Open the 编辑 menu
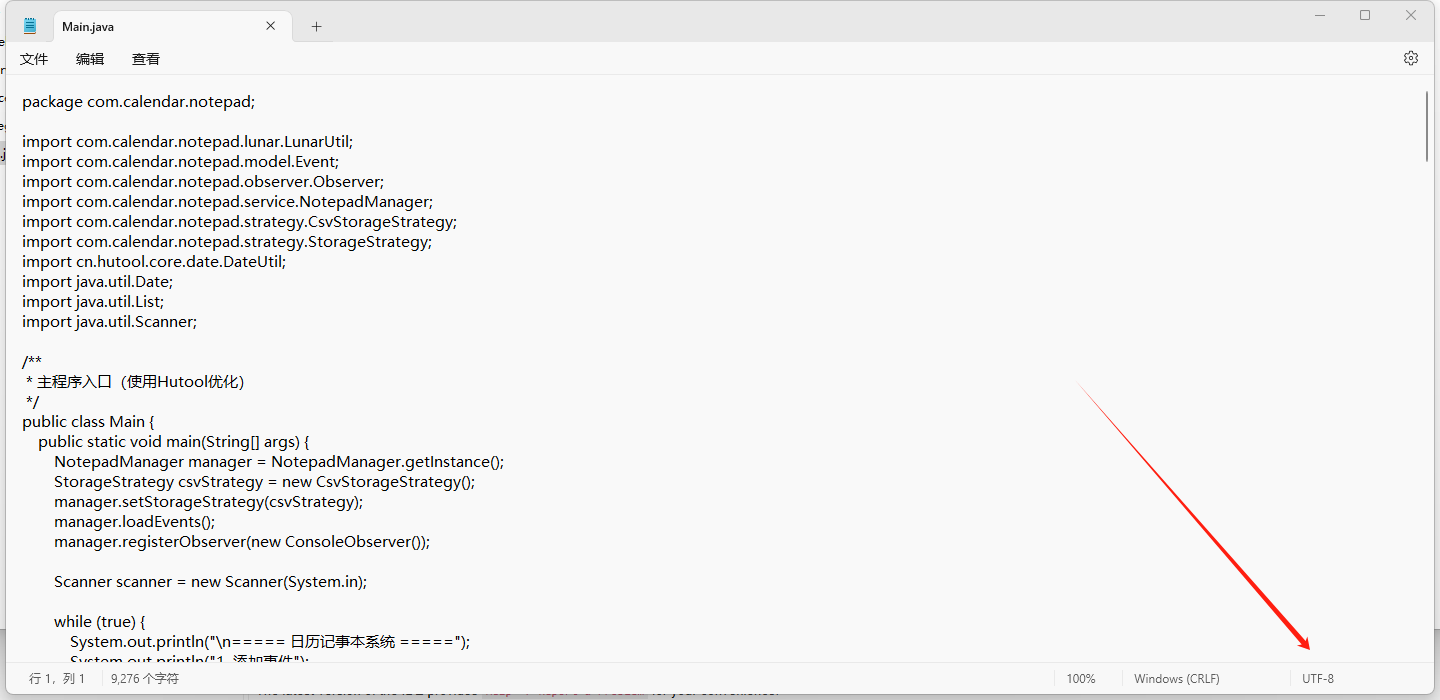Image resolution: width=1440 pixels, height=700 pixels. [x=90, y=59]
